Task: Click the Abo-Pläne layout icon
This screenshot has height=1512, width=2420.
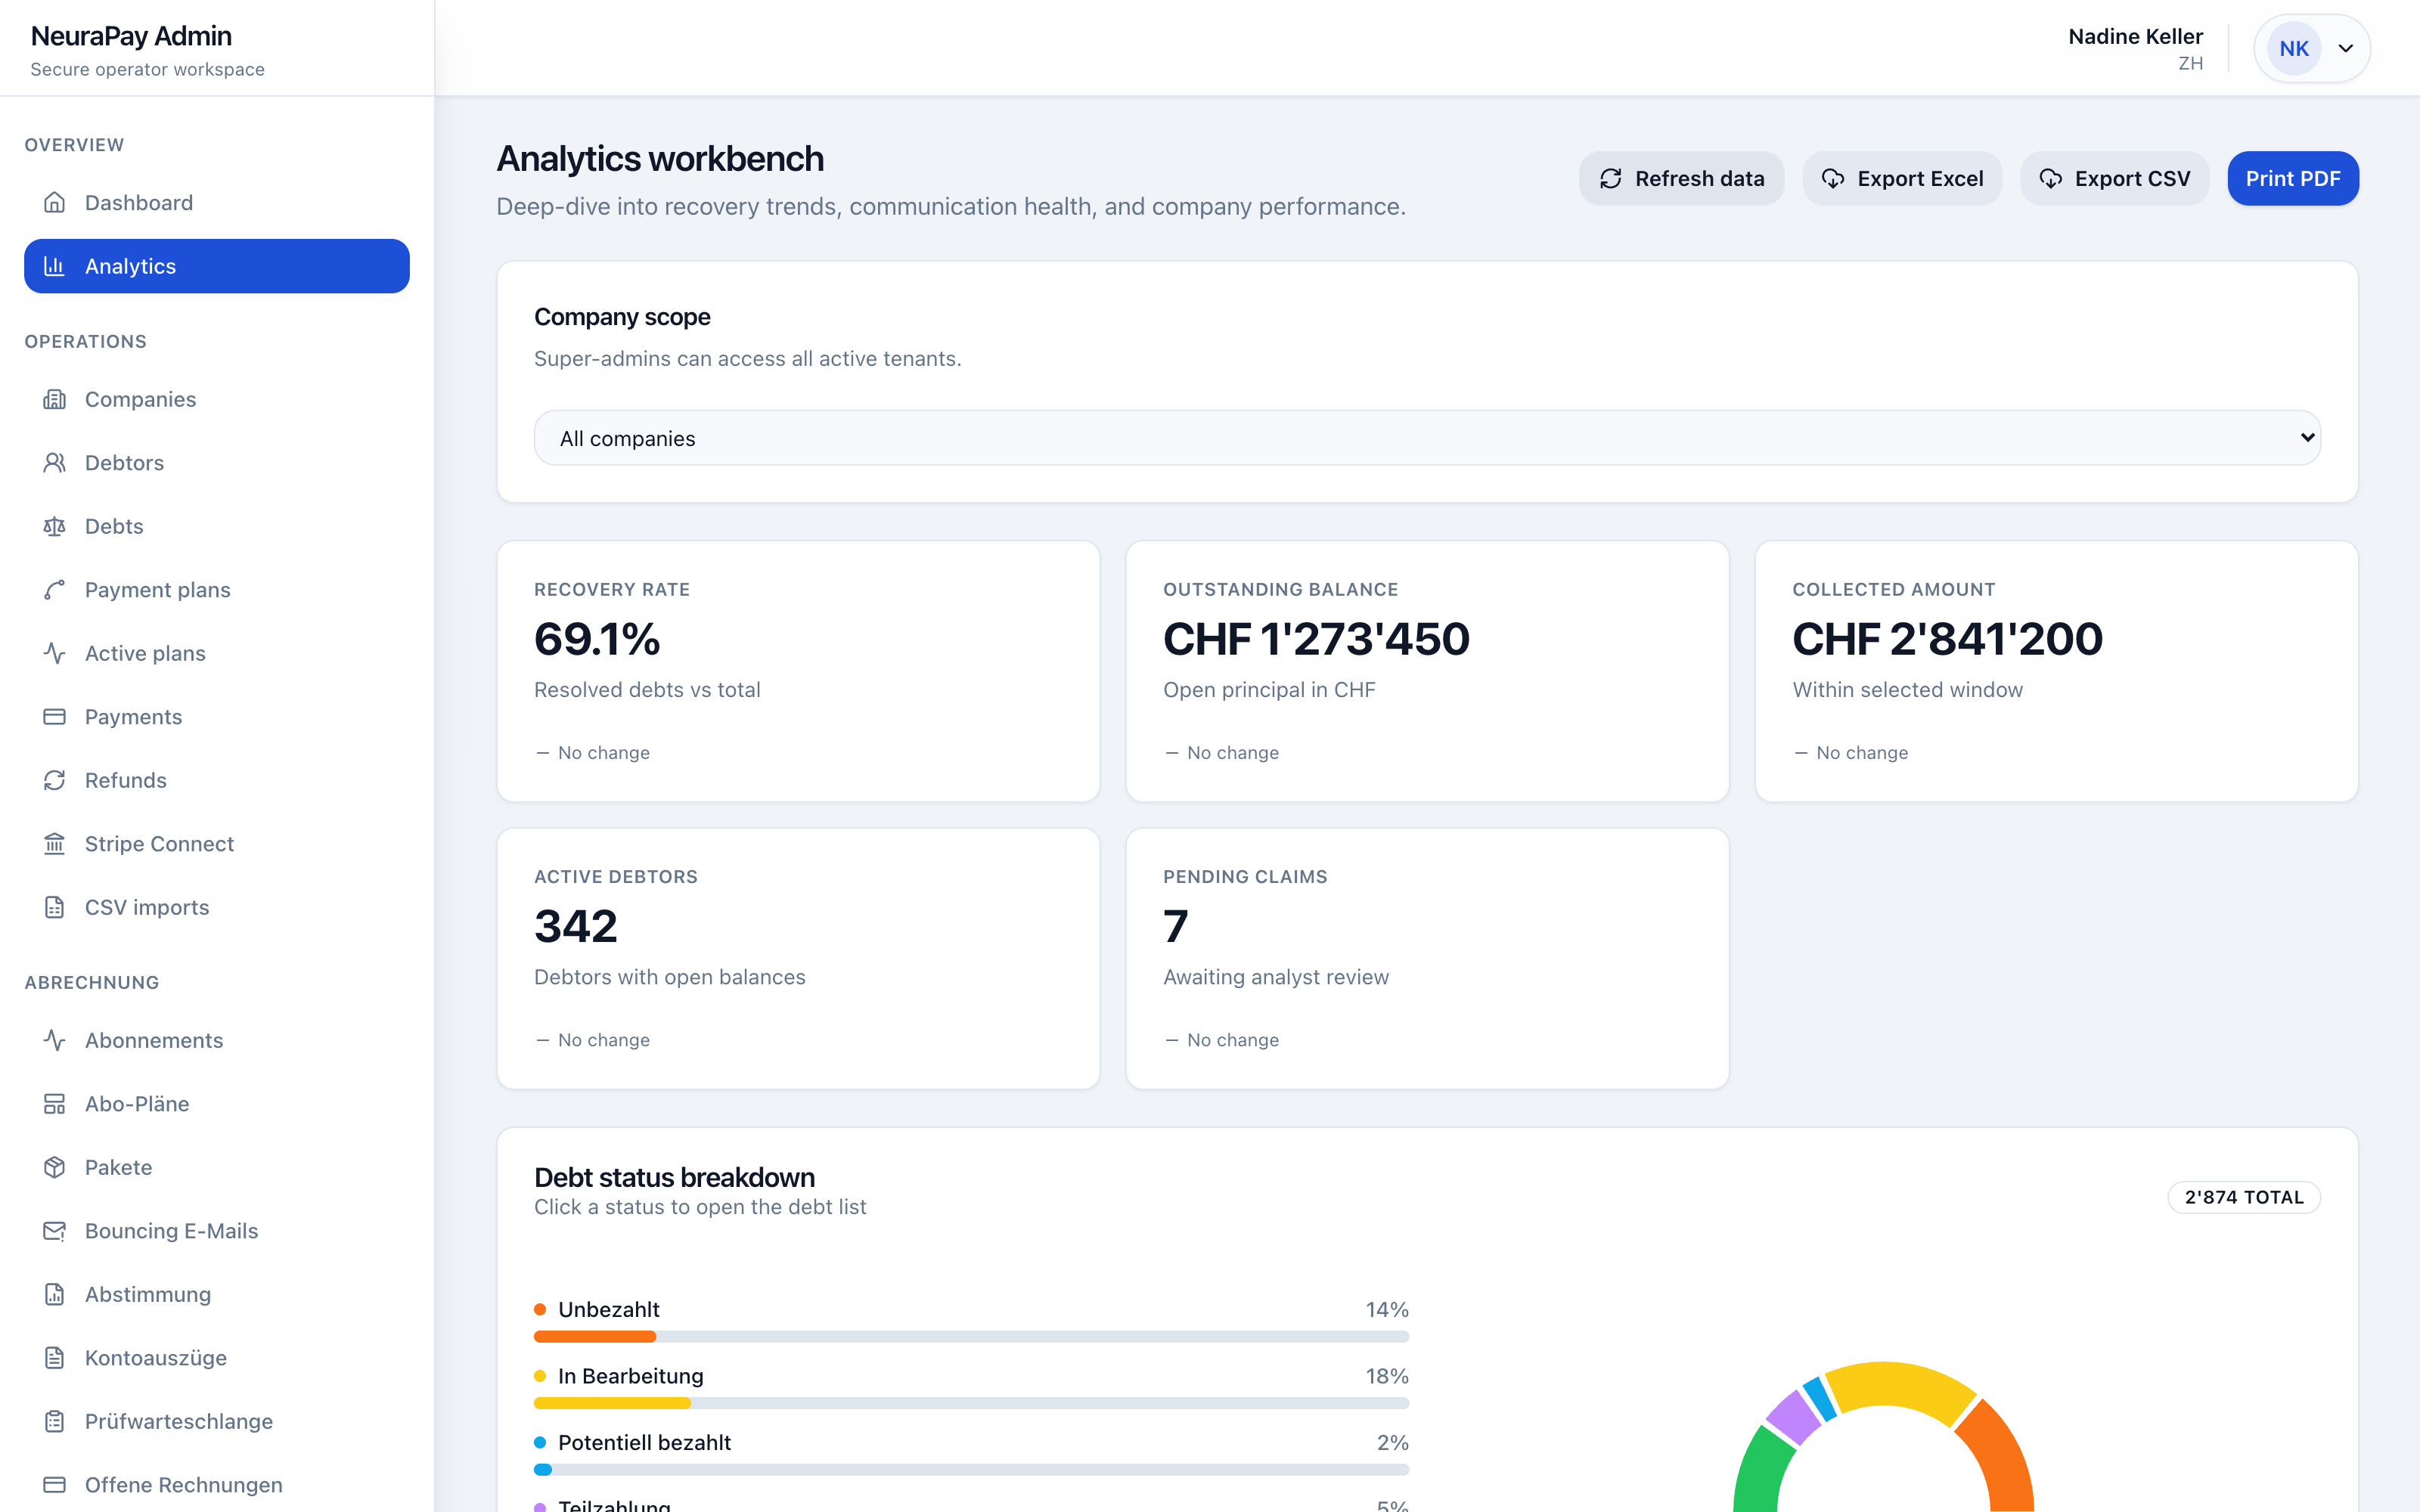Action: click(x=54, y=1104)
